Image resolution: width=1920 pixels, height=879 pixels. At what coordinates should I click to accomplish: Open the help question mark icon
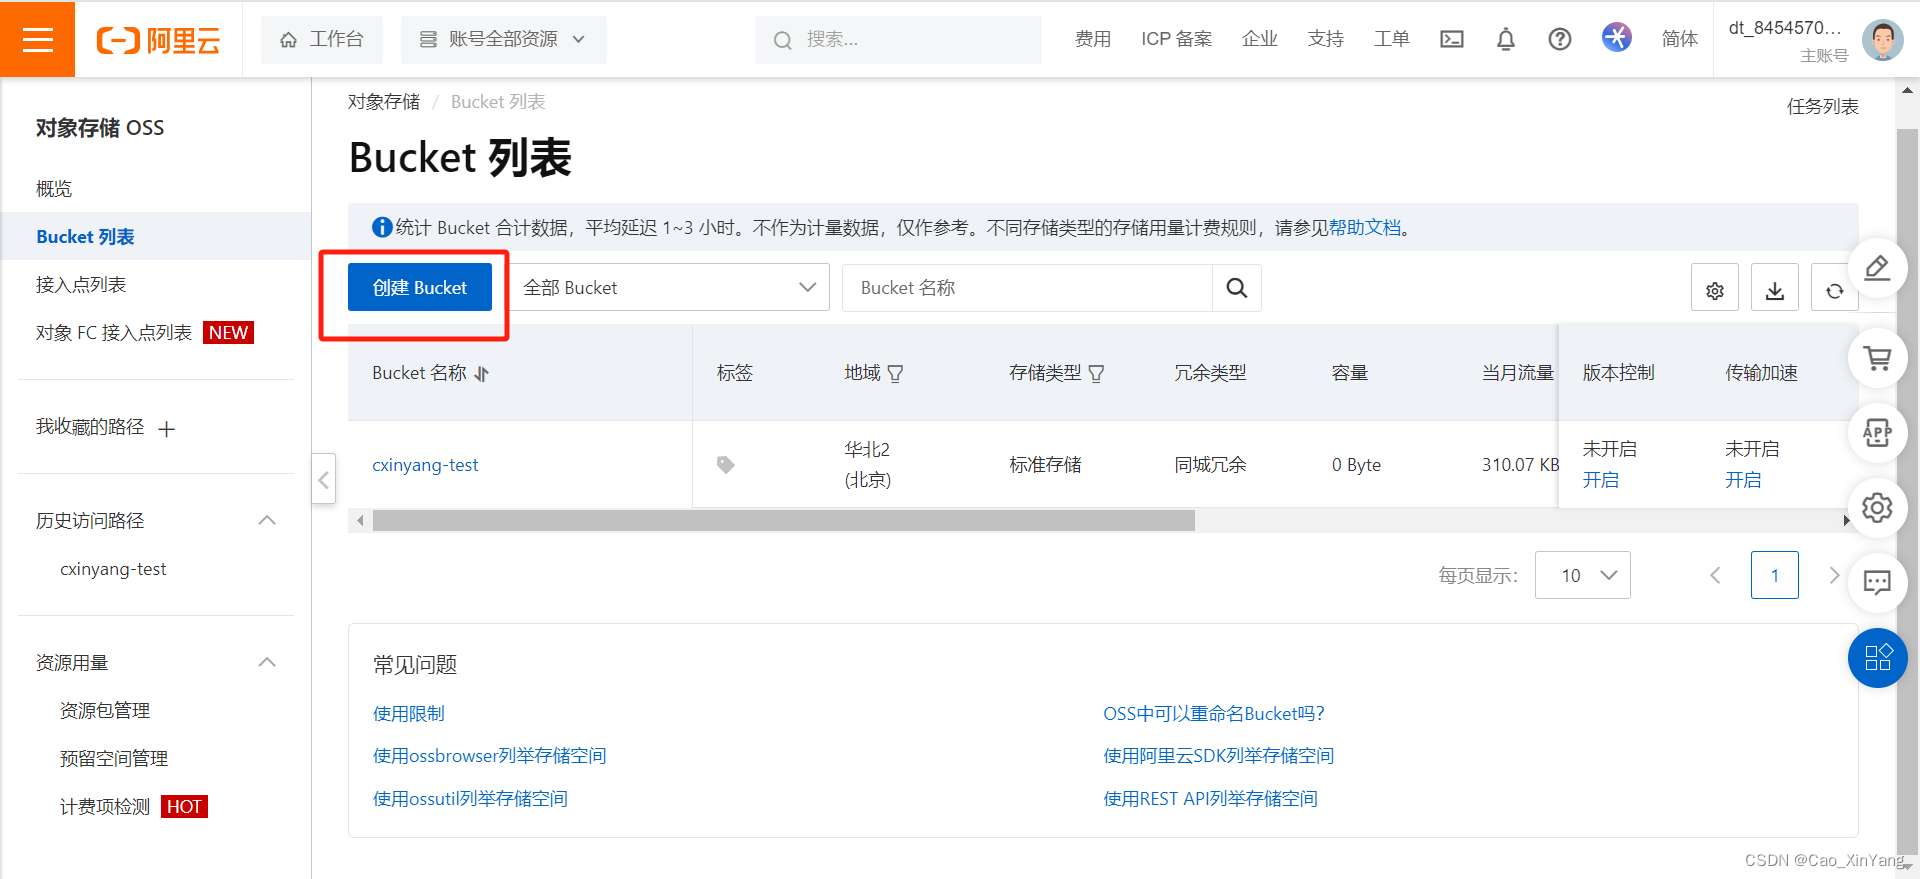coord(1559,39)
